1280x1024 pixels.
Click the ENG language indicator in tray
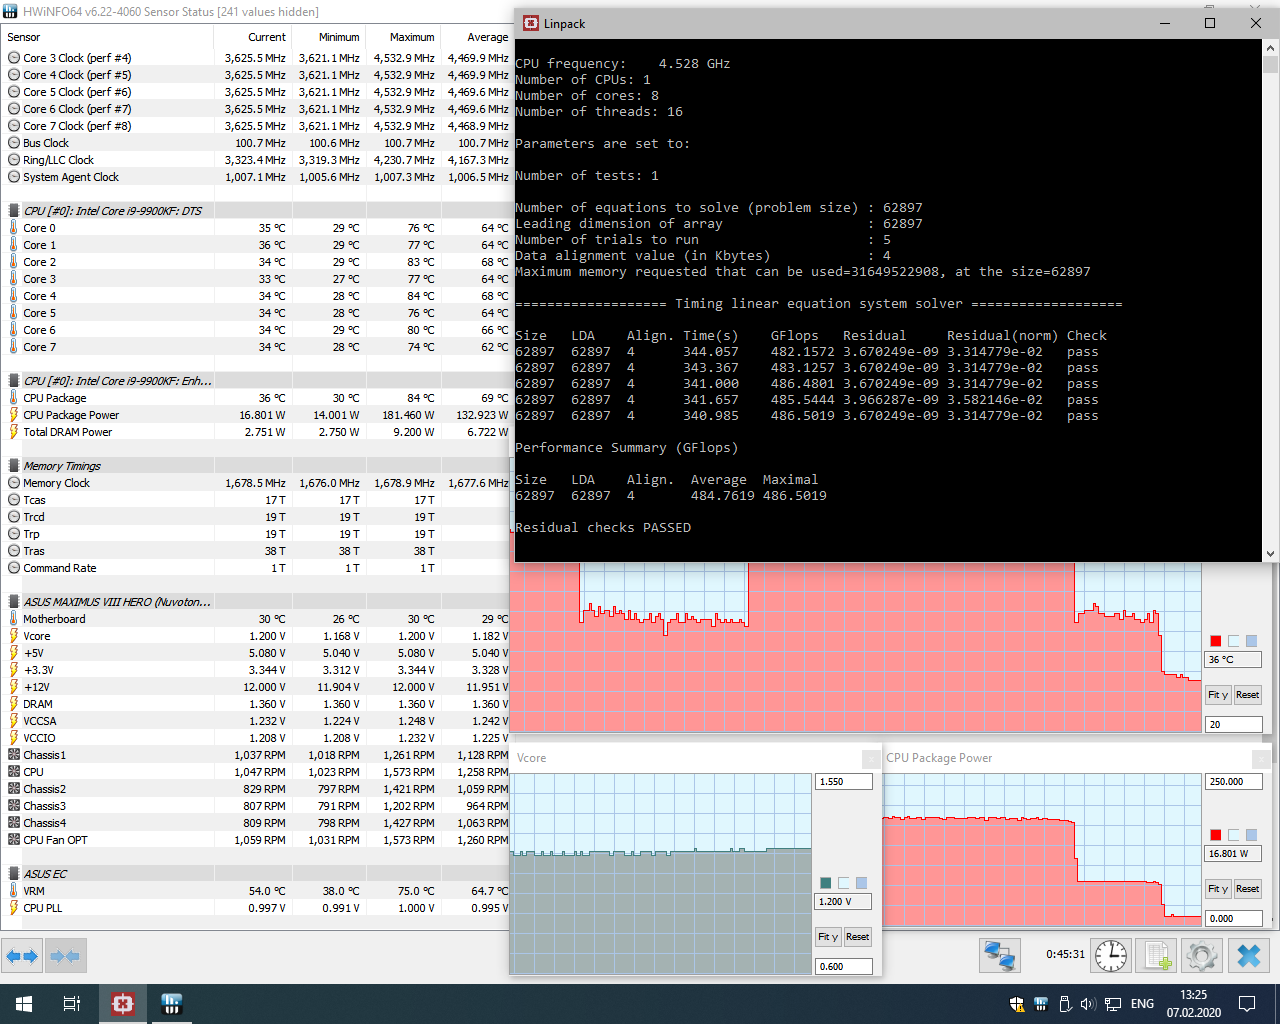coord(1142,1004)
